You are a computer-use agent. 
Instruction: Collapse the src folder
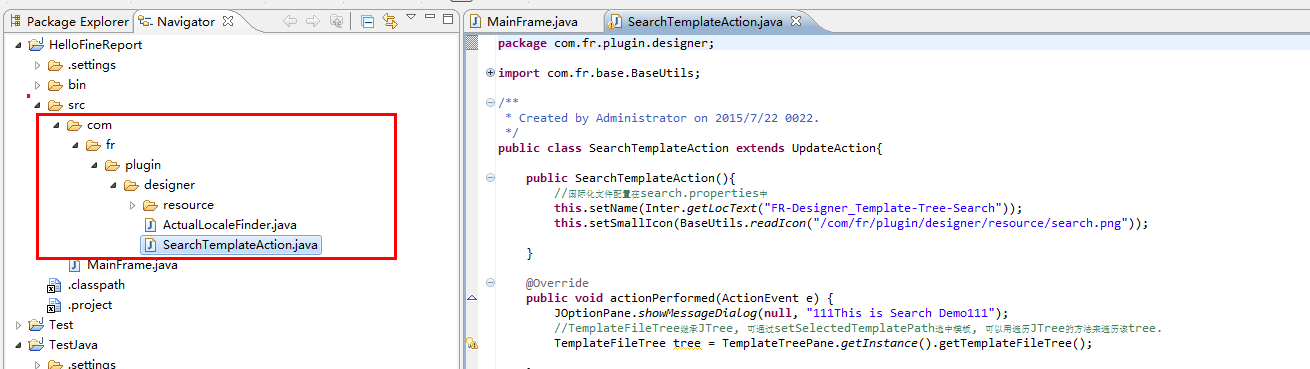point(38,105)
